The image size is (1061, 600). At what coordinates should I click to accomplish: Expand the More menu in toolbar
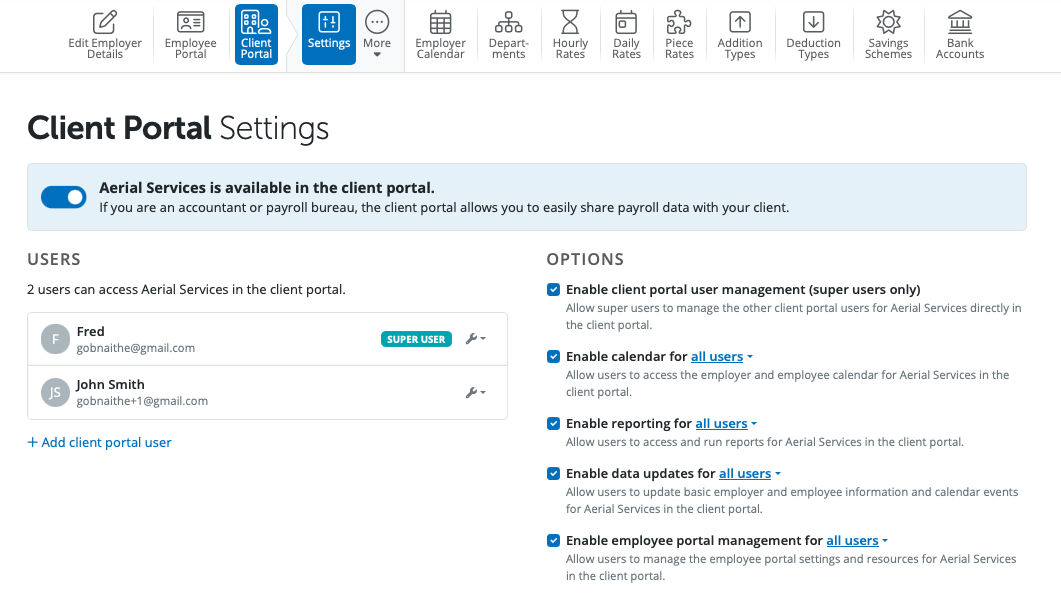coord(377,34)
